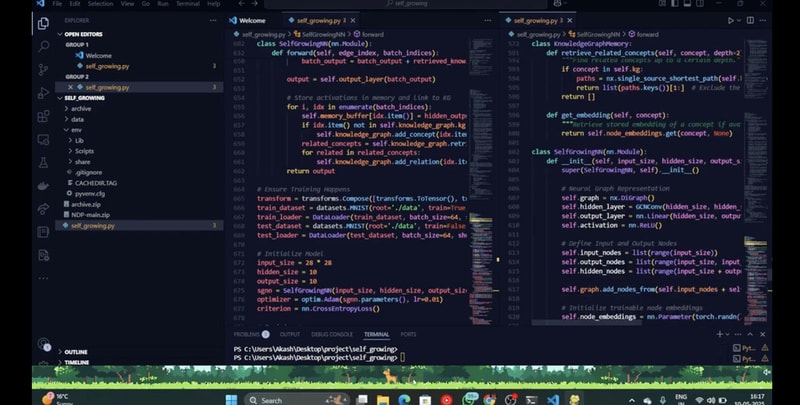The image size is (800, 405).
Task: Expand the Outline section
Action: [76, 352]
